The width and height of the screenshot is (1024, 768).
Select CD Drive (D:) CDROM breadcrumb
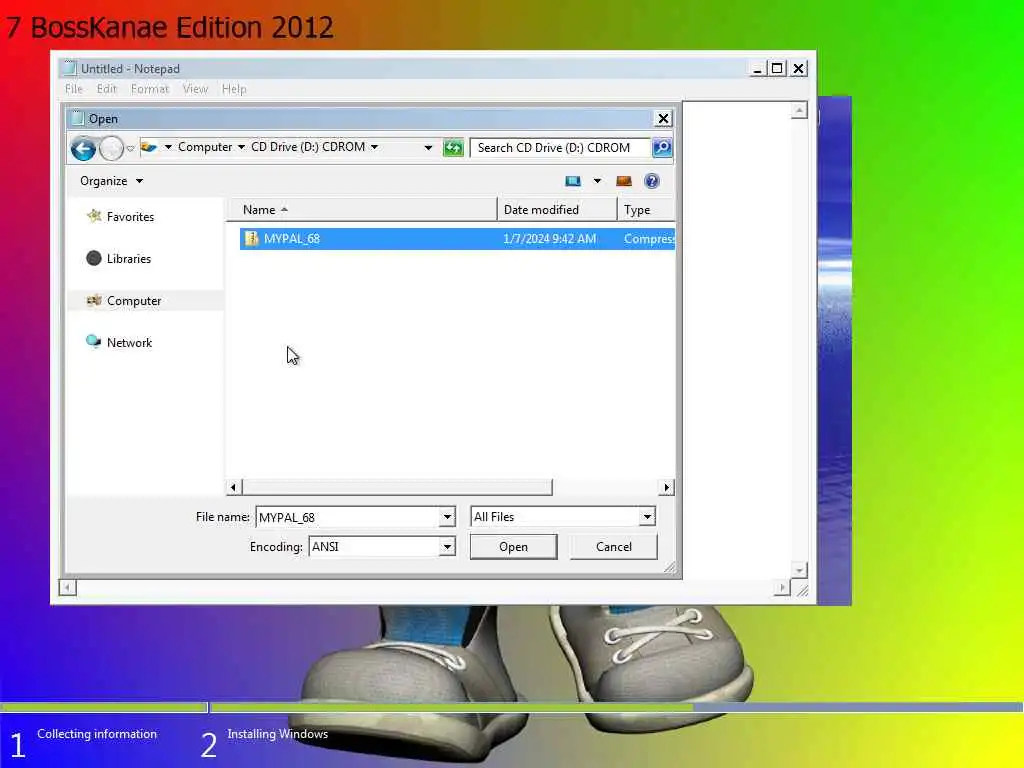tap(308, 147)
